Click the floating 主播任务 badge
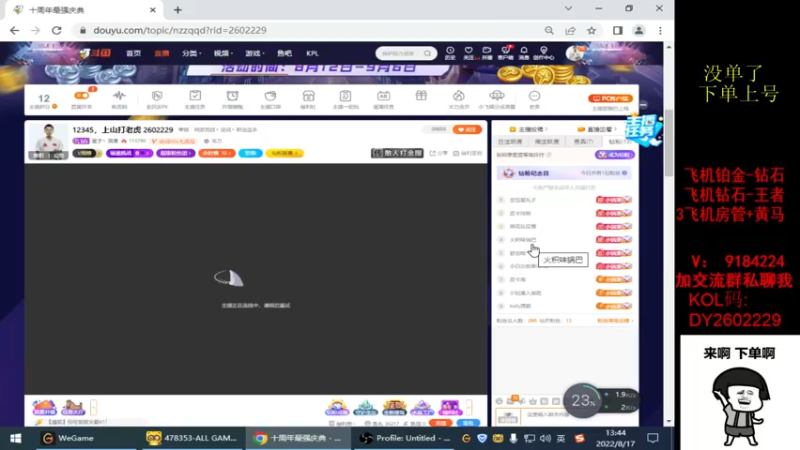Viewport: 800px width, 450px height. tap(644, 130)
